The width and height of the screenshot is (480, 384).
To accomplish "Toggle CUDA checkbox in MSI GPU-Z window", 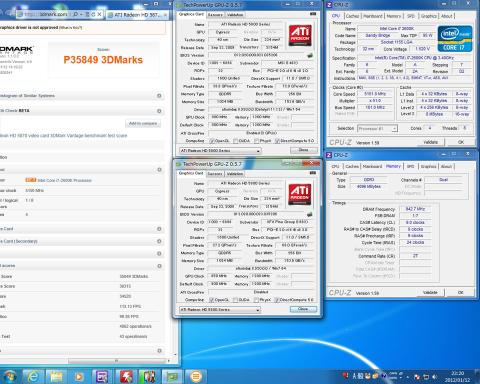I will pos(236,141).
